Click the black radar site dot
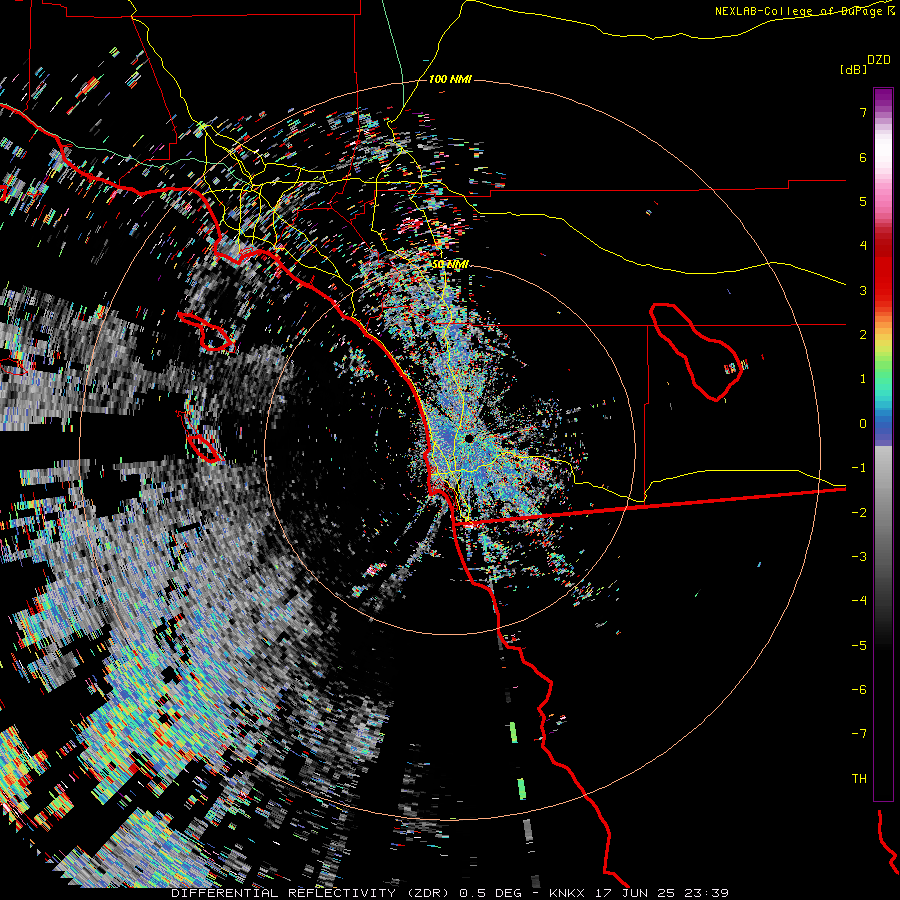 tap(469, 439)
